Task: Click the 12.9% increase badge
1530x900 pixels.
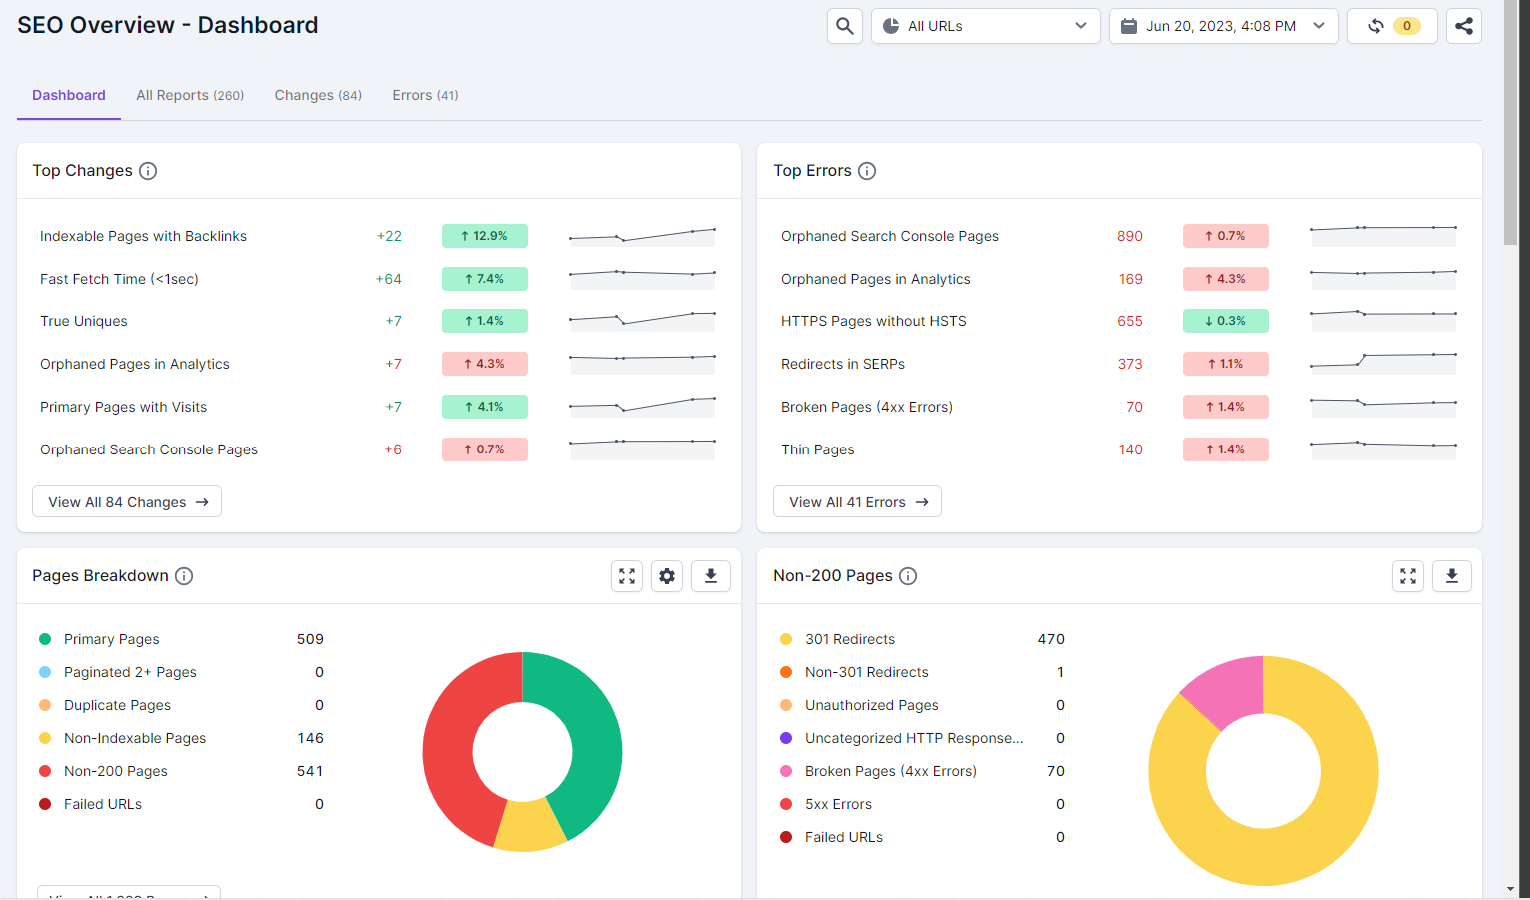Action: pos(485,236)
